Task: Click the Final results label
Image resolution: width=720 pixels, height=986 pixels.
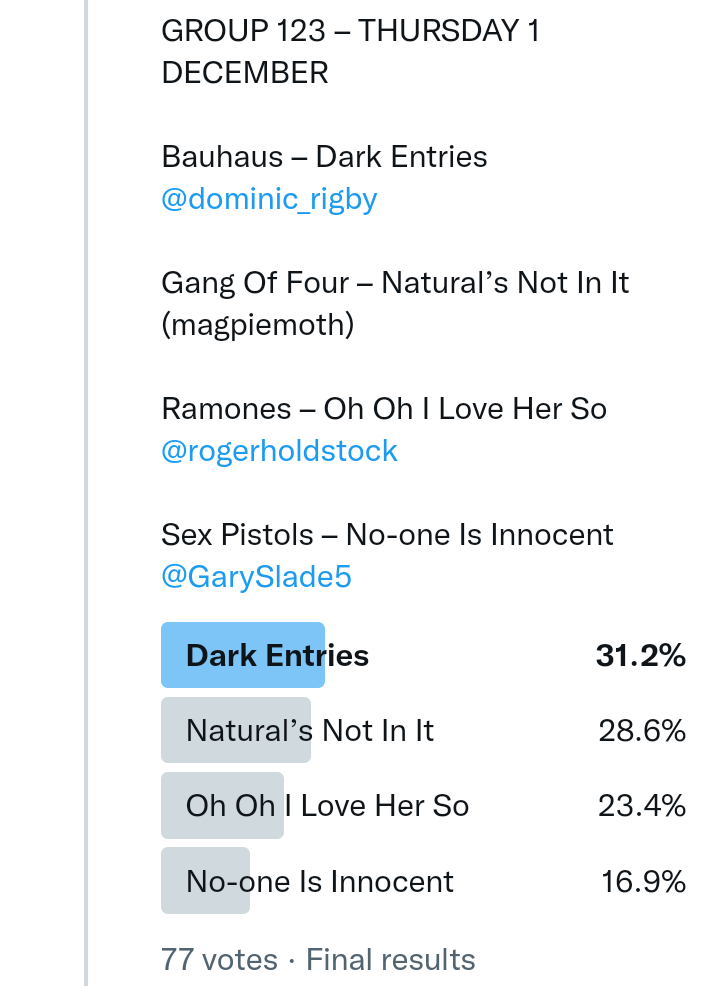Action: (x=390, y=960)
